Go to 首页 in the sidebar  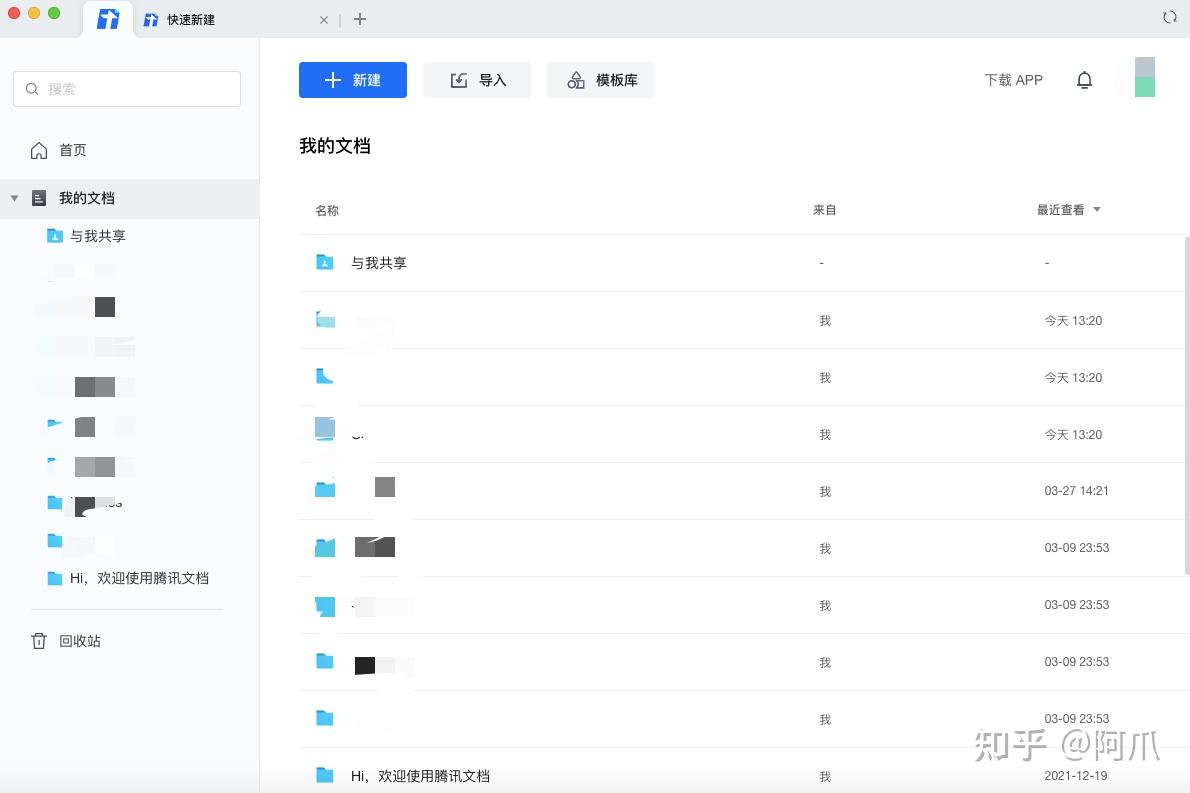[73, 150]
